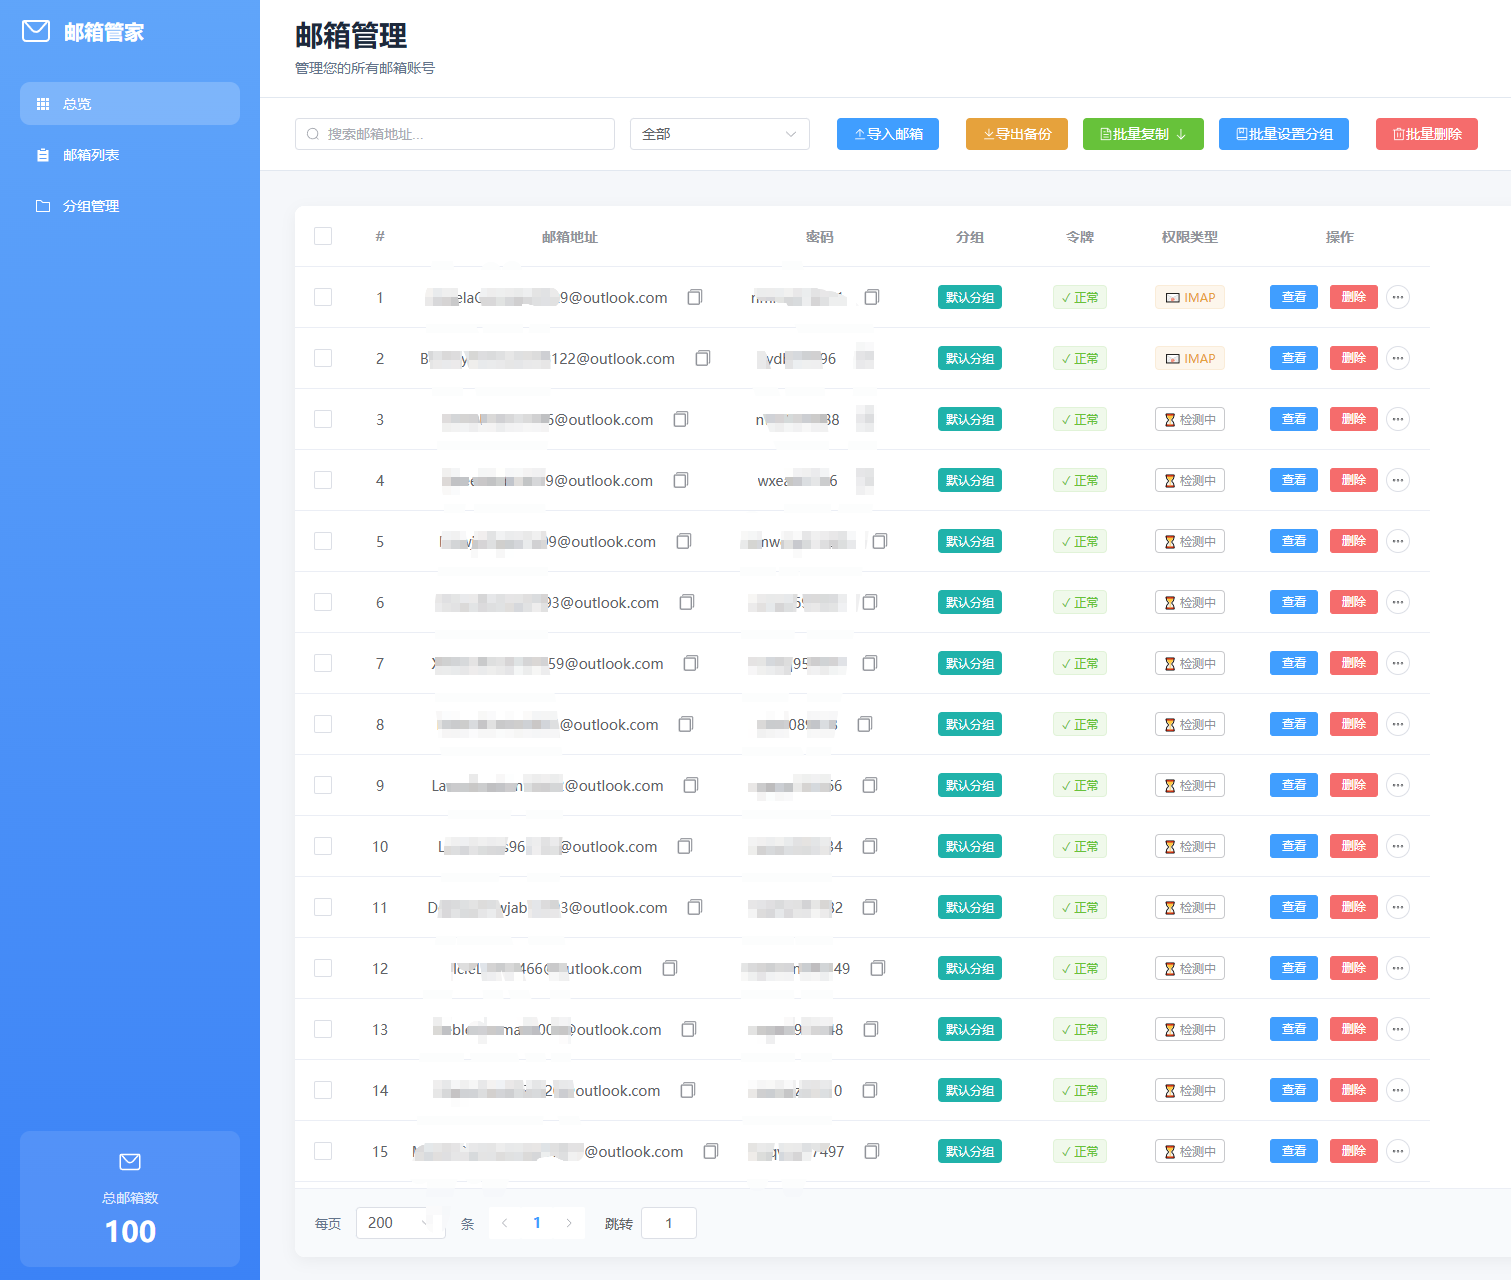Copy password in row 6
The image size is (1511, 1280).
pos(870,602)
